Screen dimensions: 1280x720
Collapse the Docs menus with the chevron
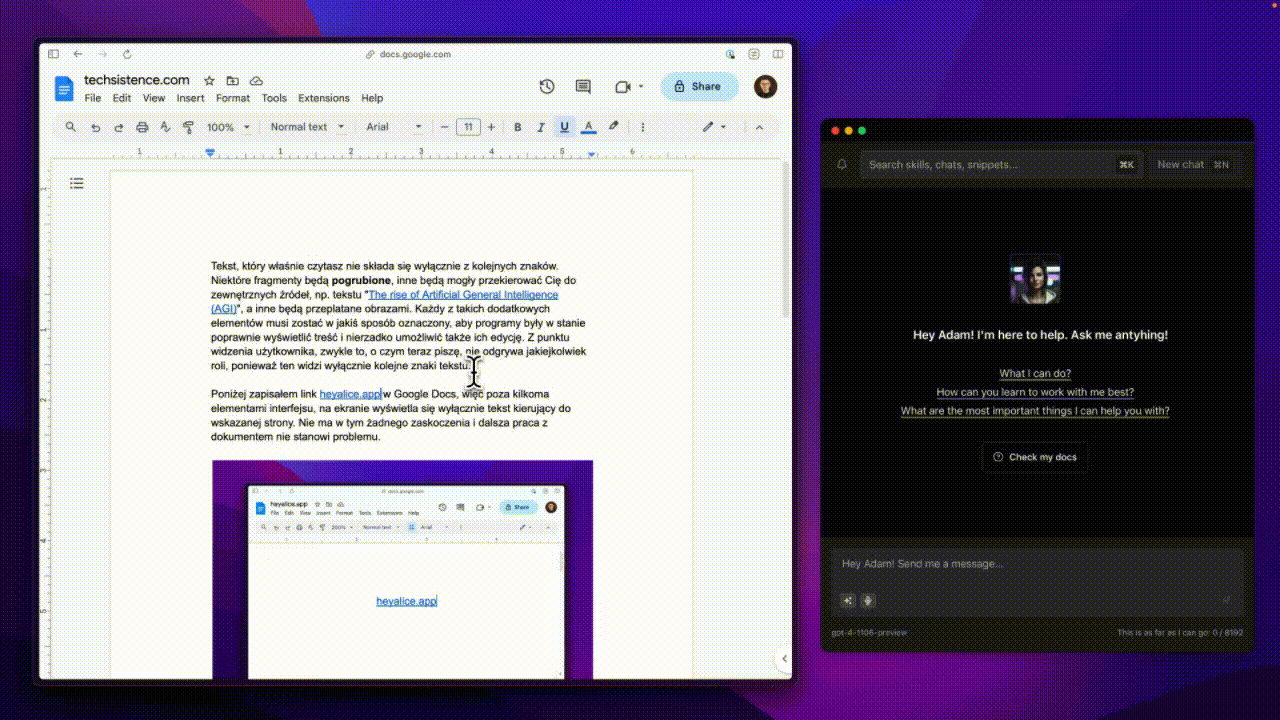759,127
